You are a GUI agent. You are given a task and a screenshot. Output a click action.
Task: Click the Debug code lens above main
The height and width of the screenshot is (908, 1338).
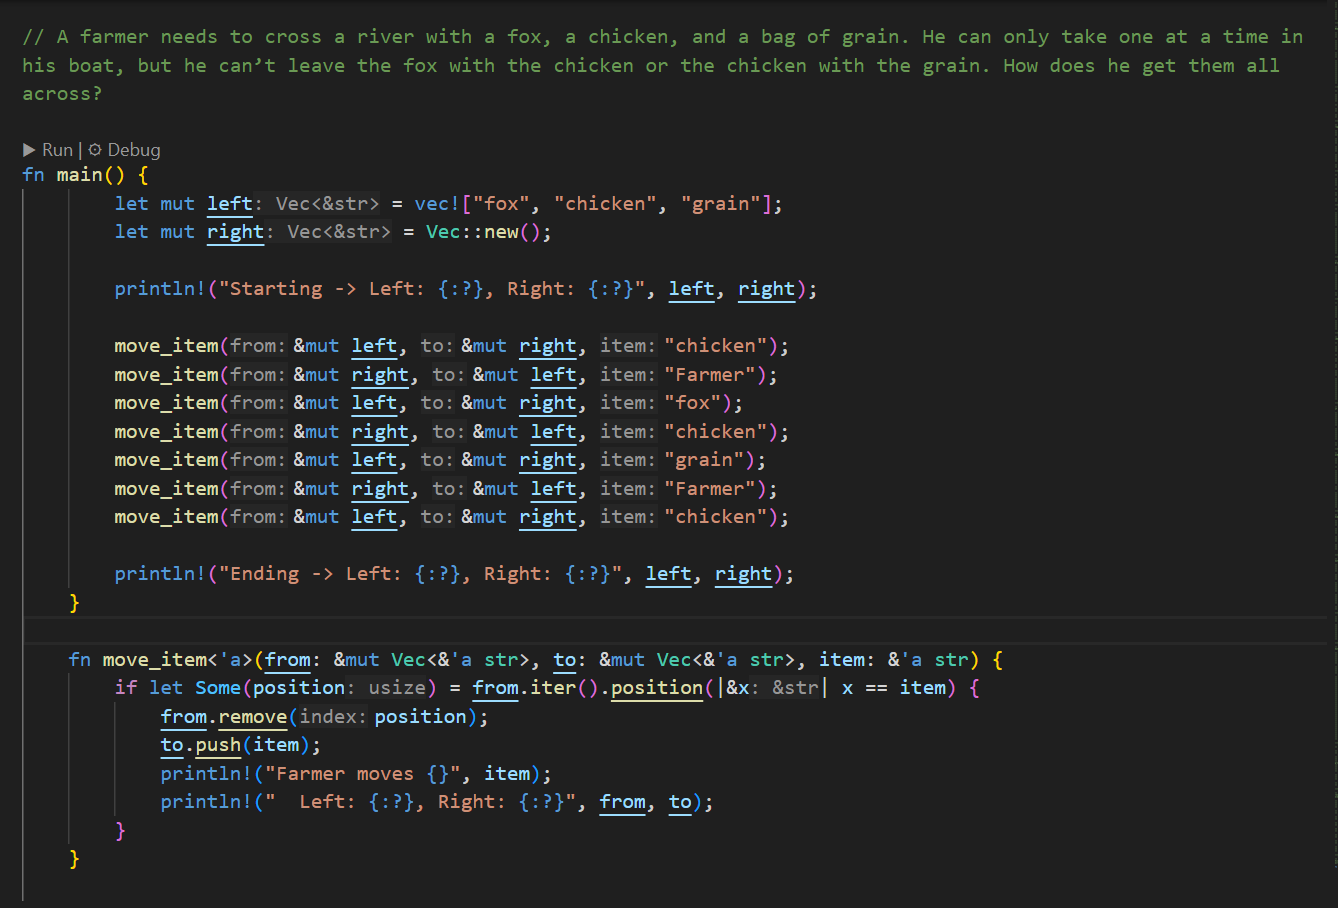(134, 150)
